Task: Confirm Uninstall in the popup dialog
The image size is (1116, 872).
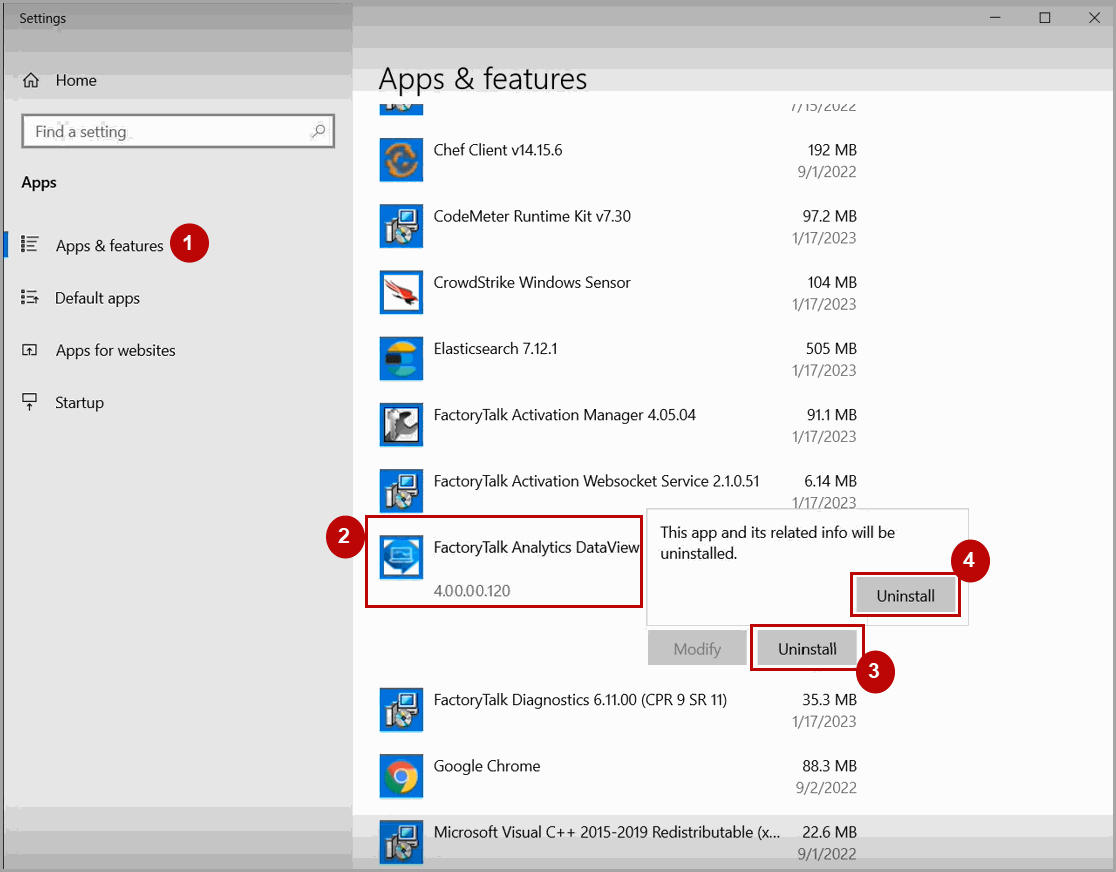Action: point(905,596)
